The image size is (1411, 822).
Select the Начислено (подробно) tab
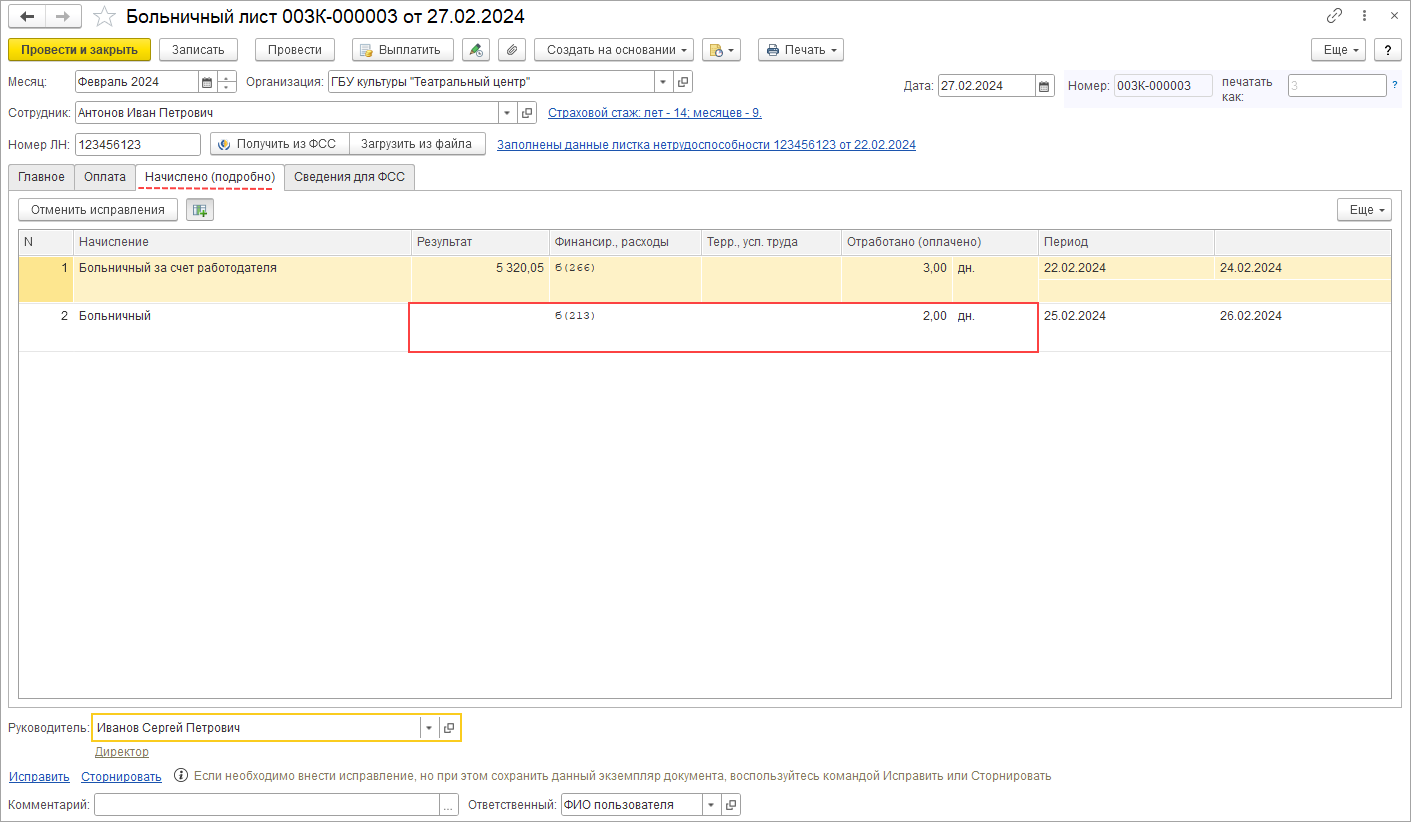coord(210,177)
